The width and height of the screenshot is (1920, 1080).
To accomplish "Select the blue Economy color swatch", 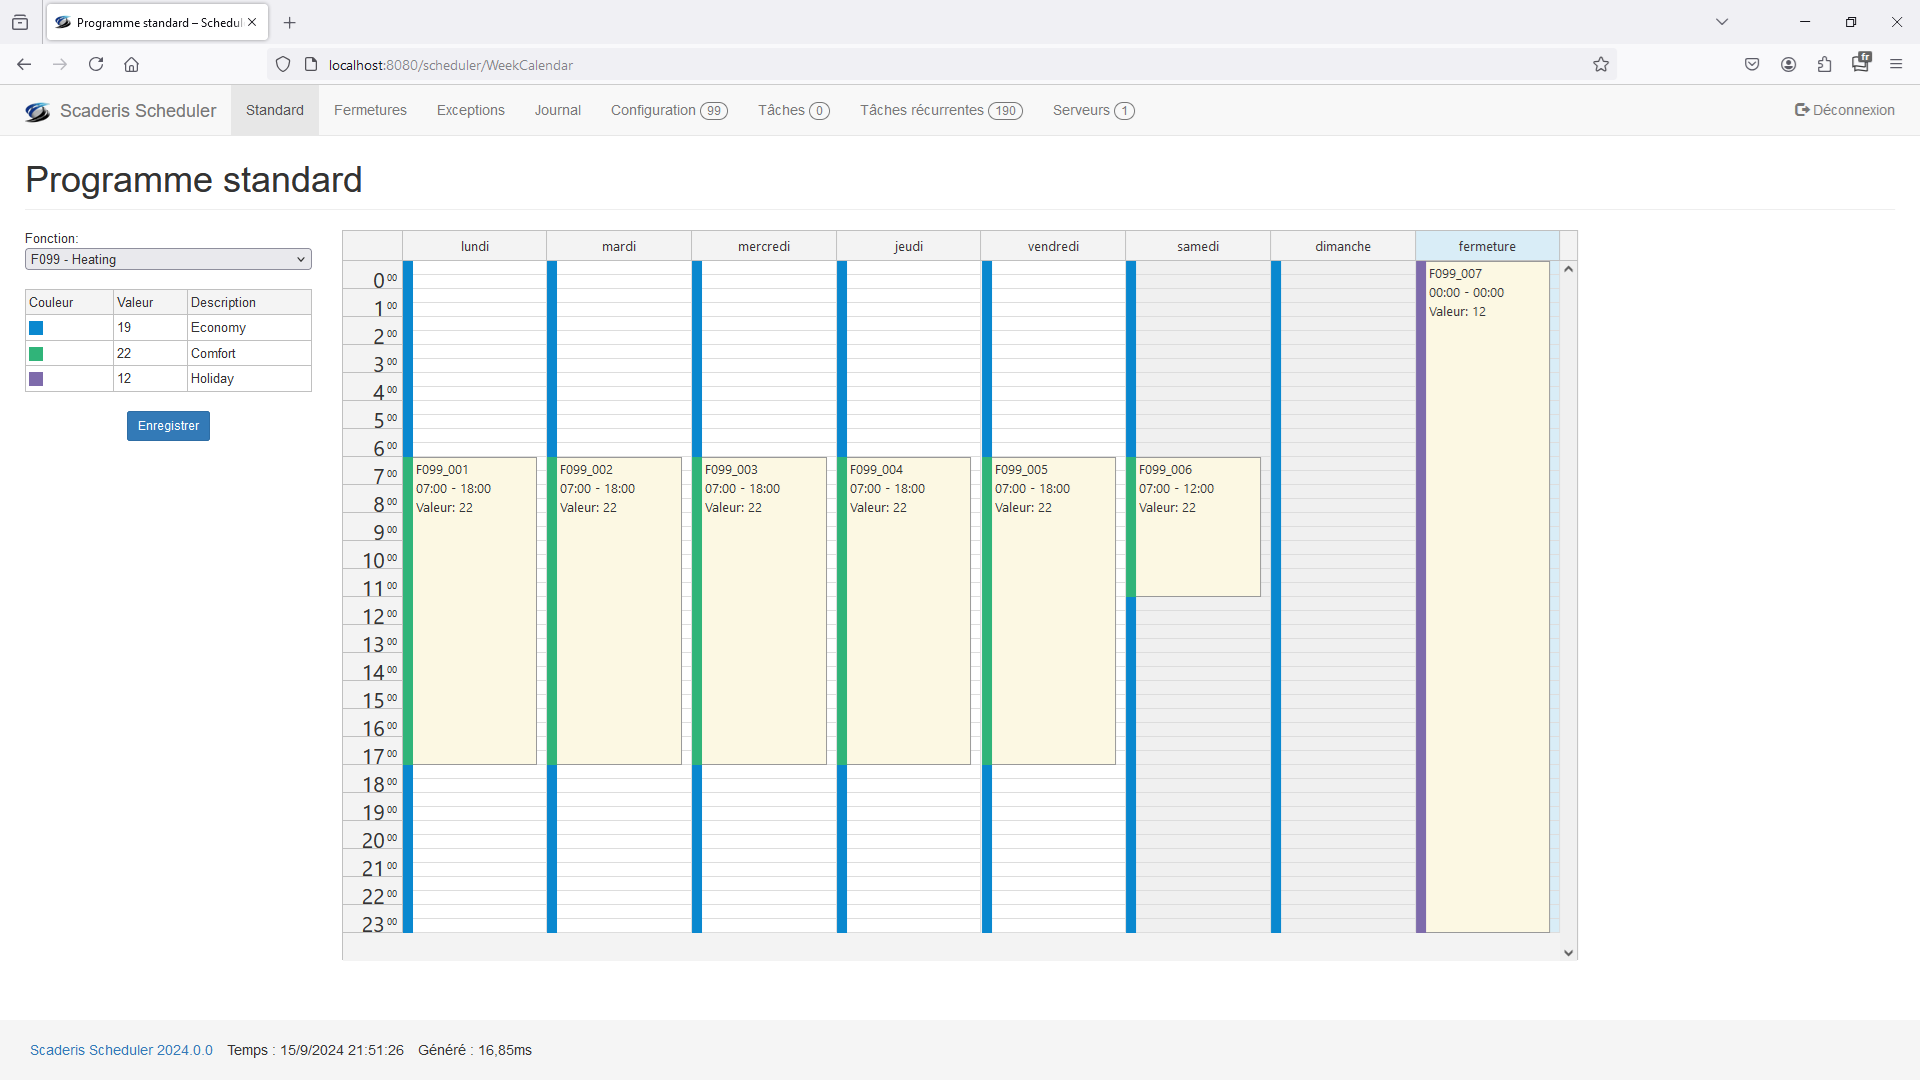I will coord(36,328).
